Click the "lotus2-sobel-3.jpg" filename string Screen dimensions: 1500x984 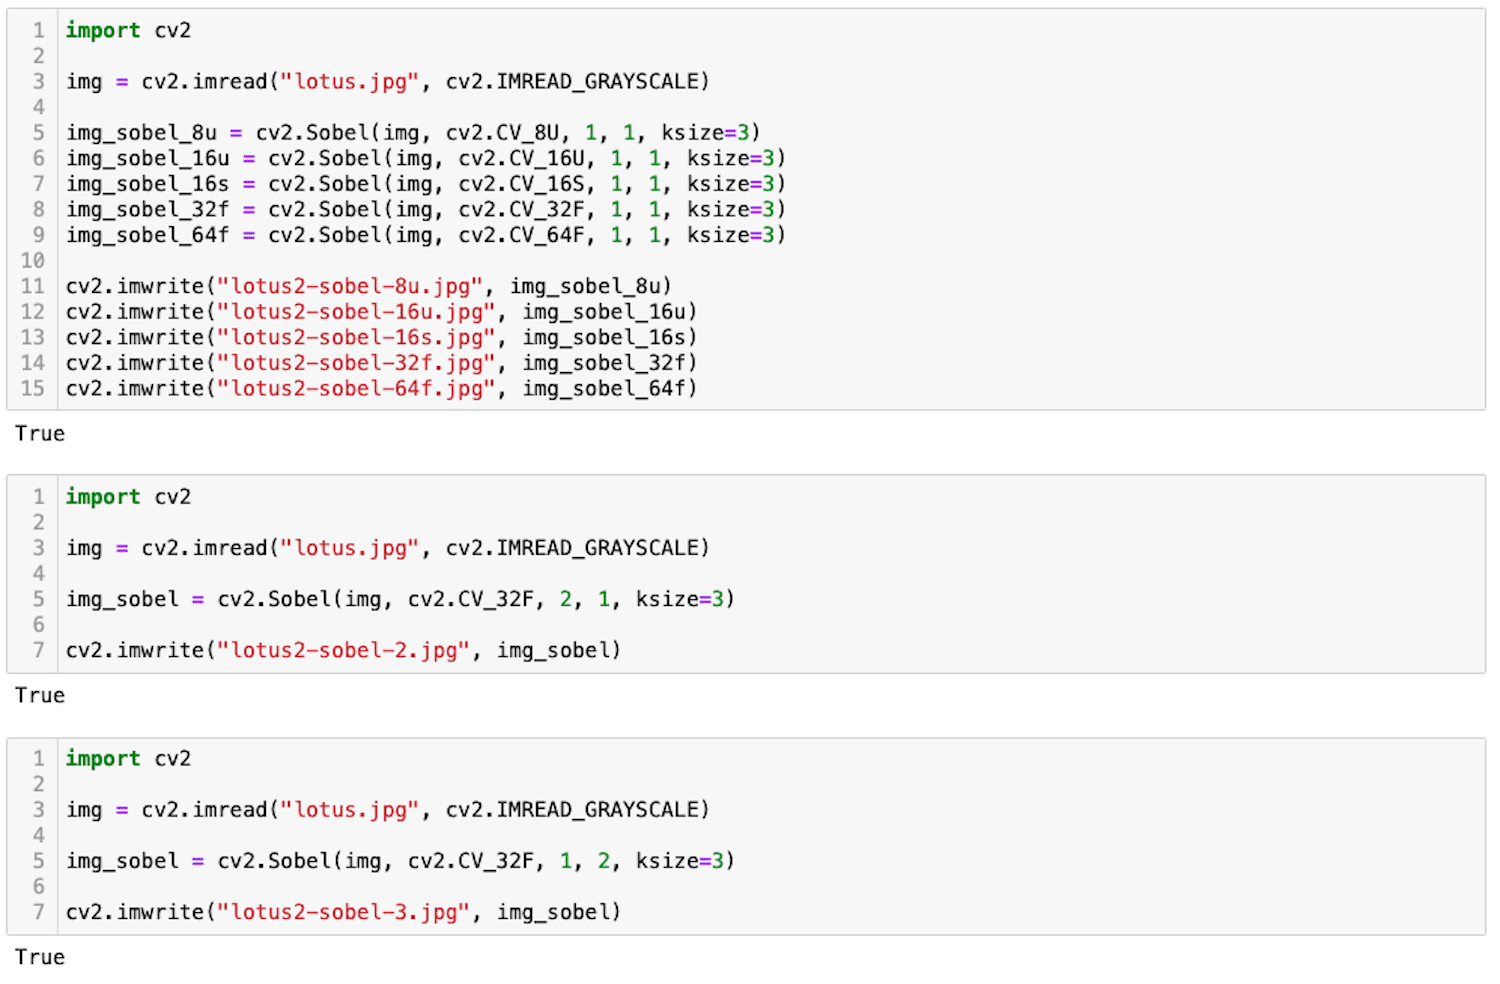pos(344,912)
